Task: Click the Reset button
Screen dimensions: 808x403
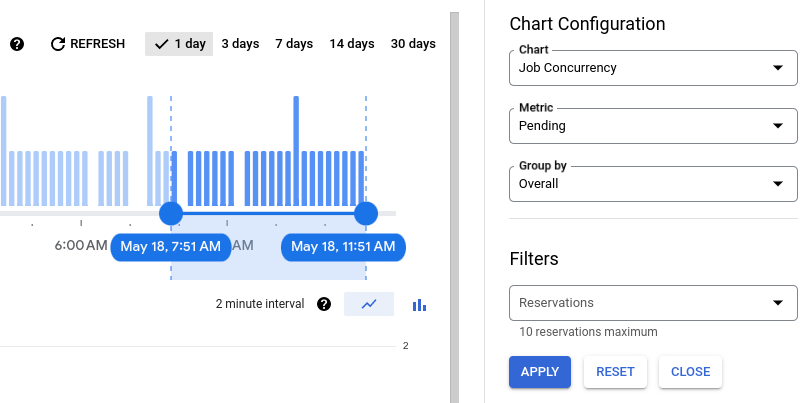Action: (615, 371)
